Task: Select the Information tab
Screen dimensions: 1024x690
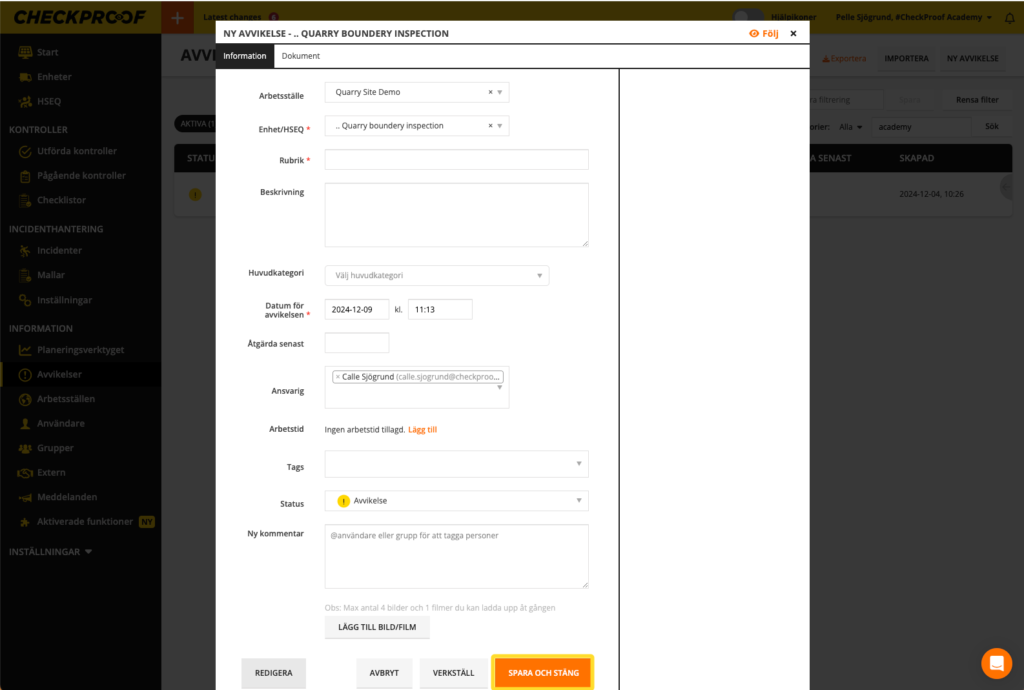Action: click(245, 56)
